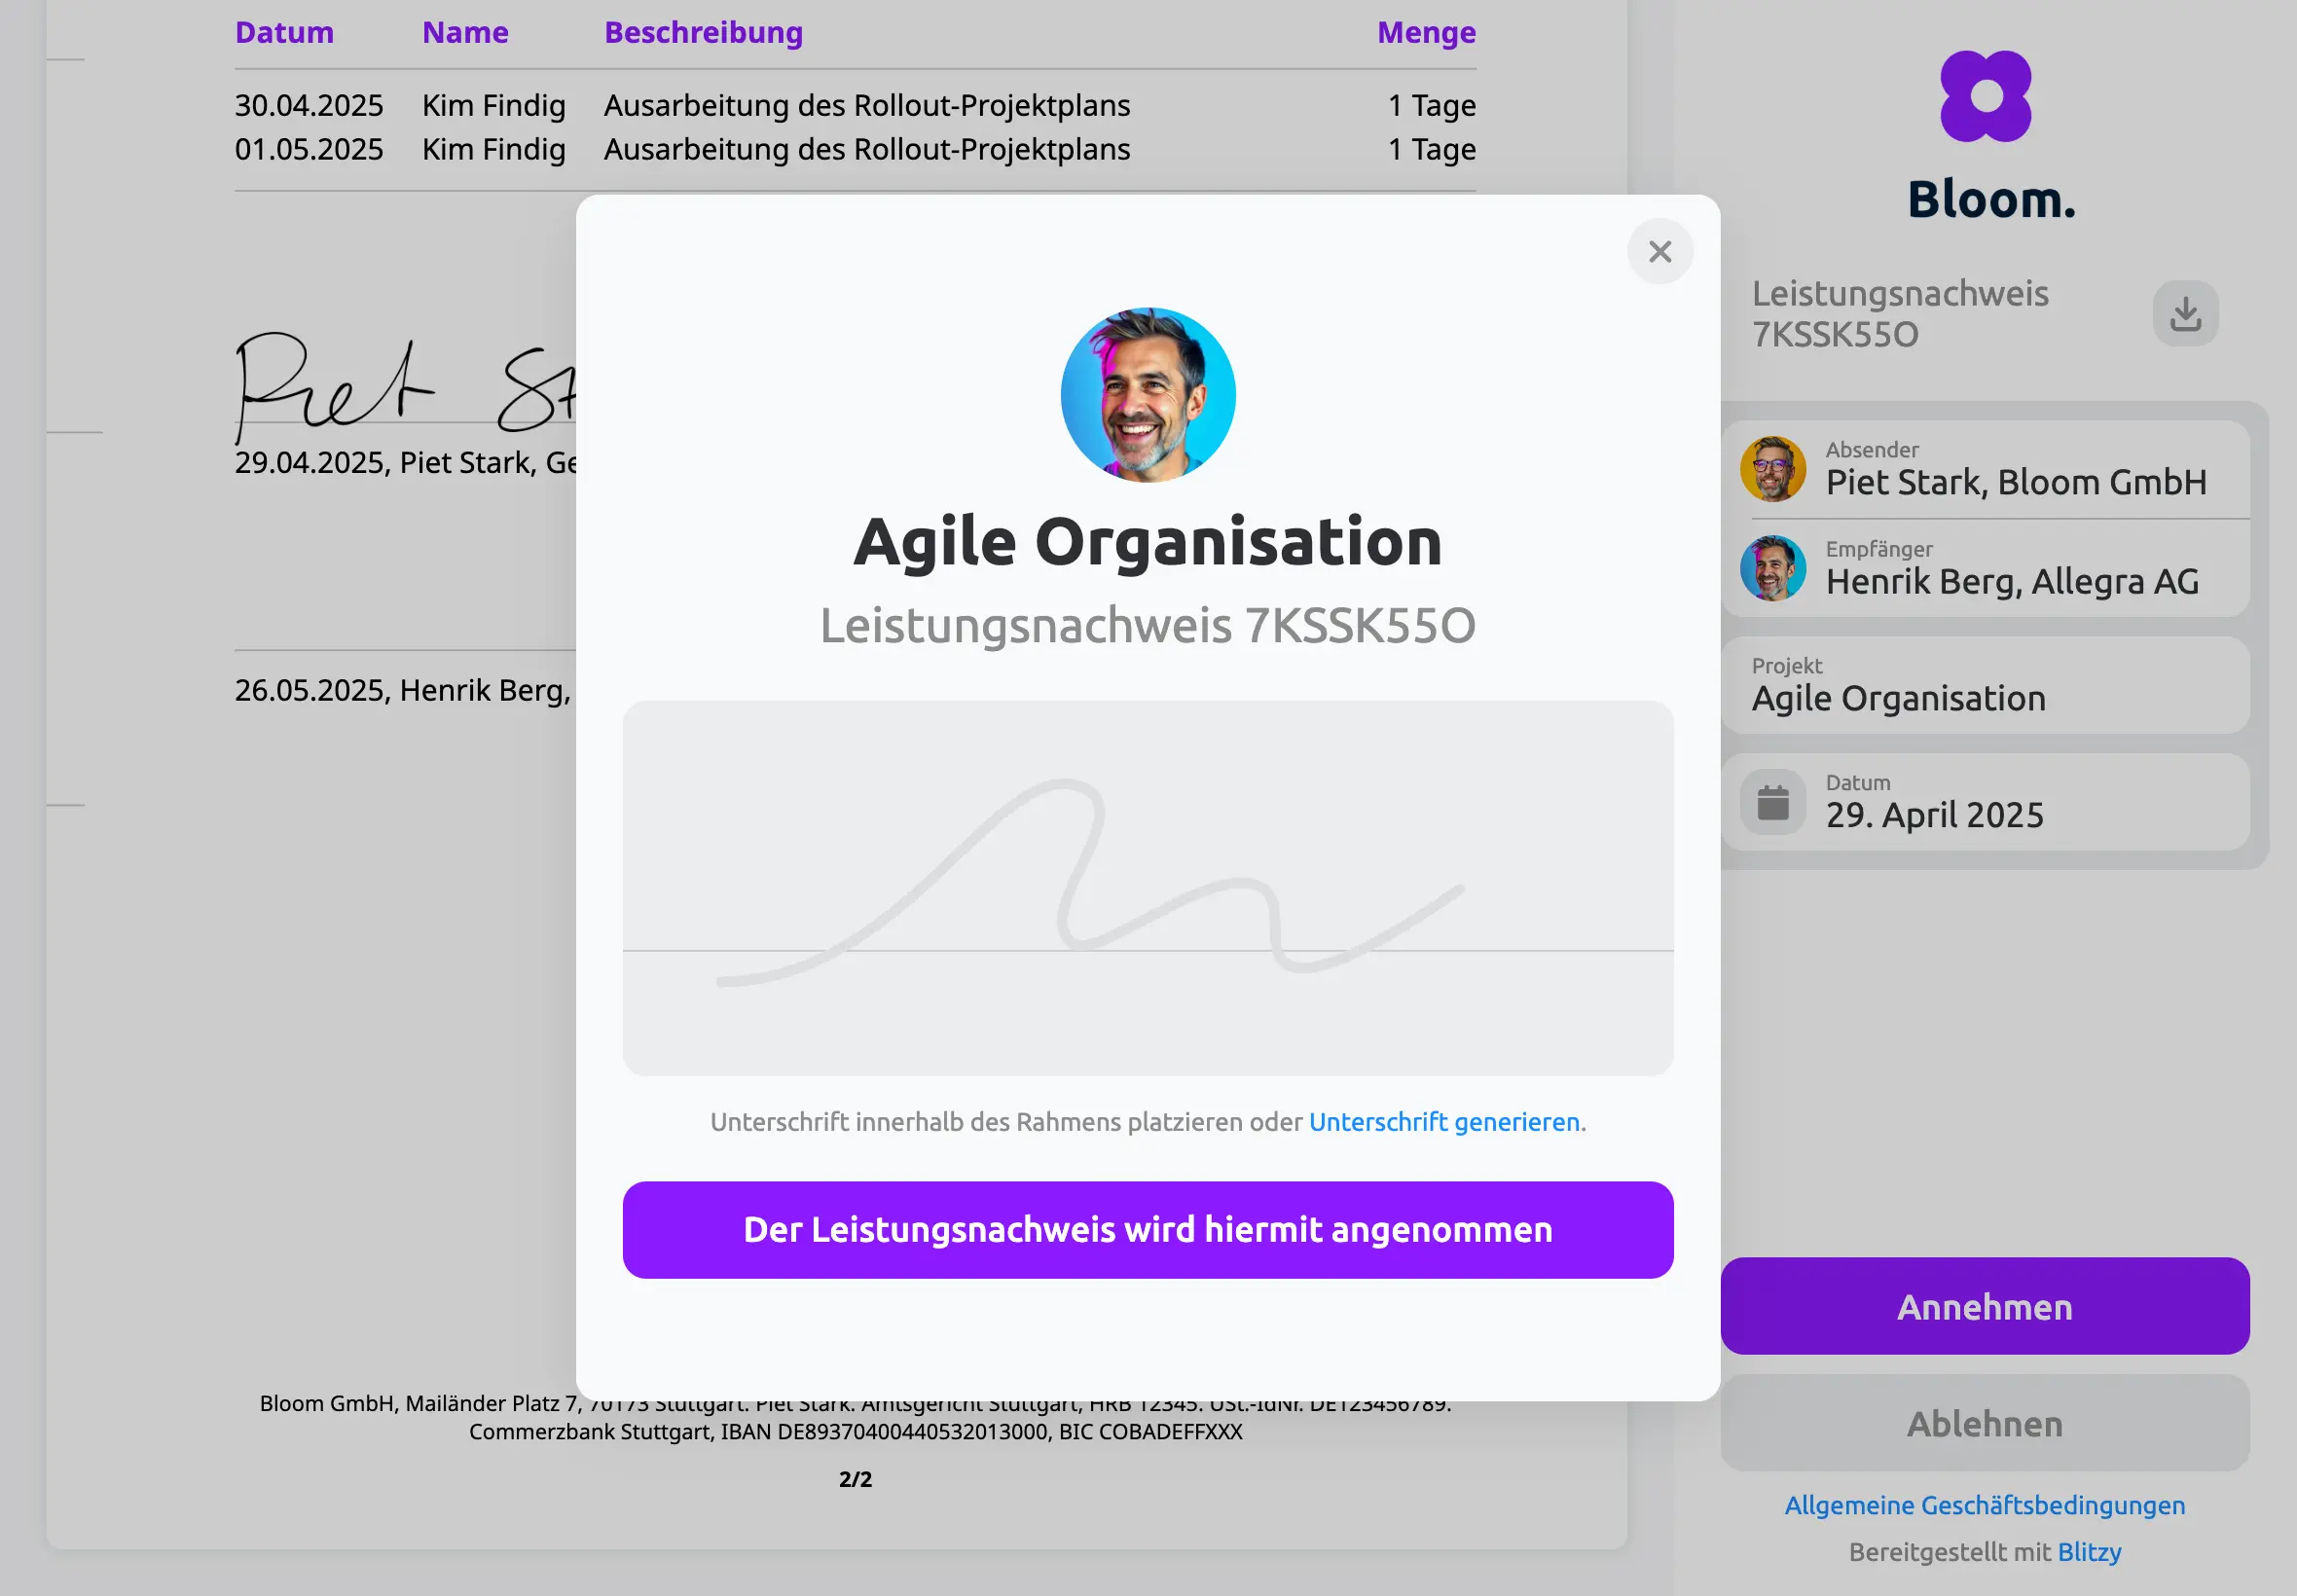Click the Bloom flower logo
This screenshot has width=2297, height=1596.
[x=1985, y=96]
